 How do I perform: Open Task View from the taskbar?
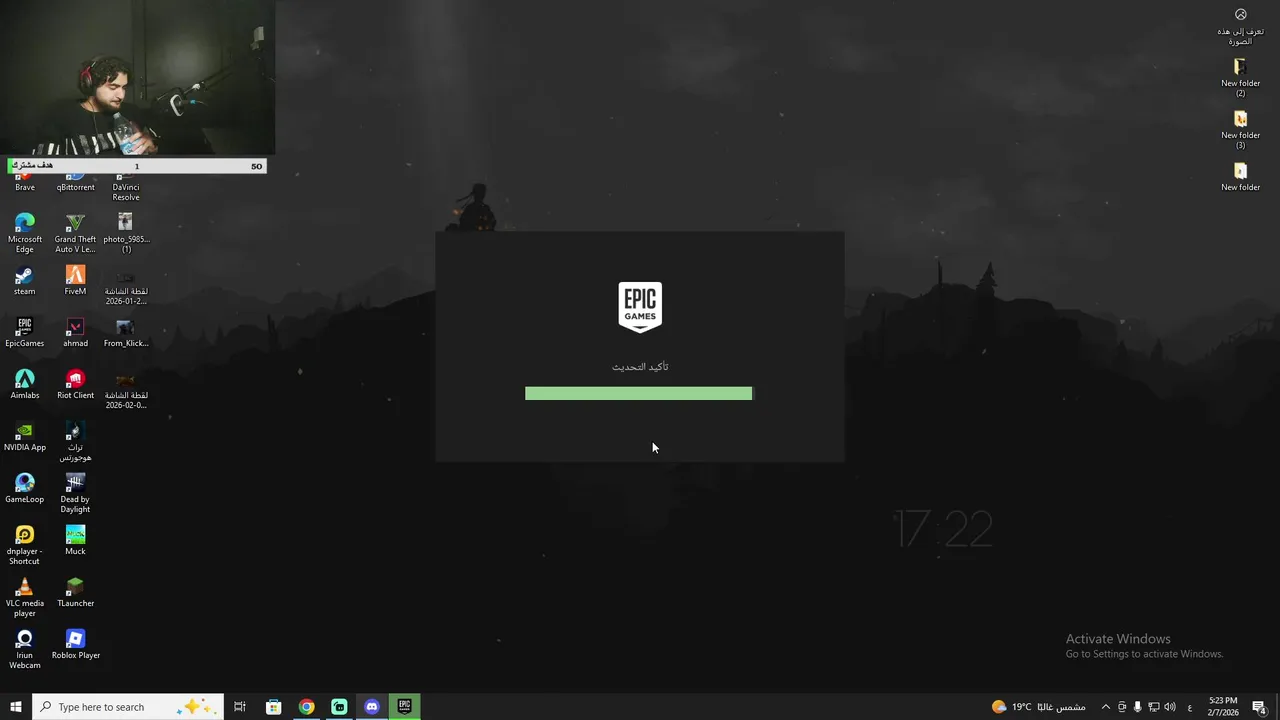click(240, 707)
